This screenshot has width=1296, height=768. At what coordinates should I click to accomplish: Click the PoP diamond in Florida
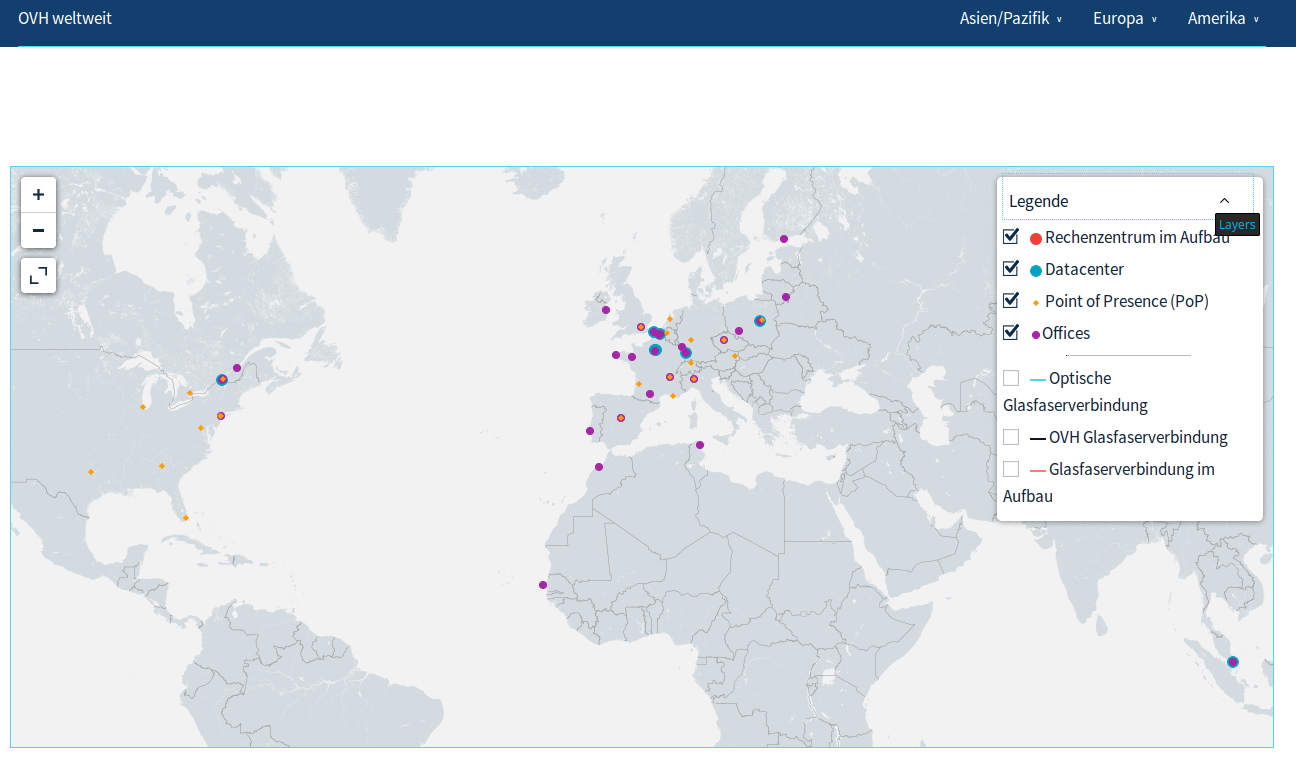click(186, 518)
